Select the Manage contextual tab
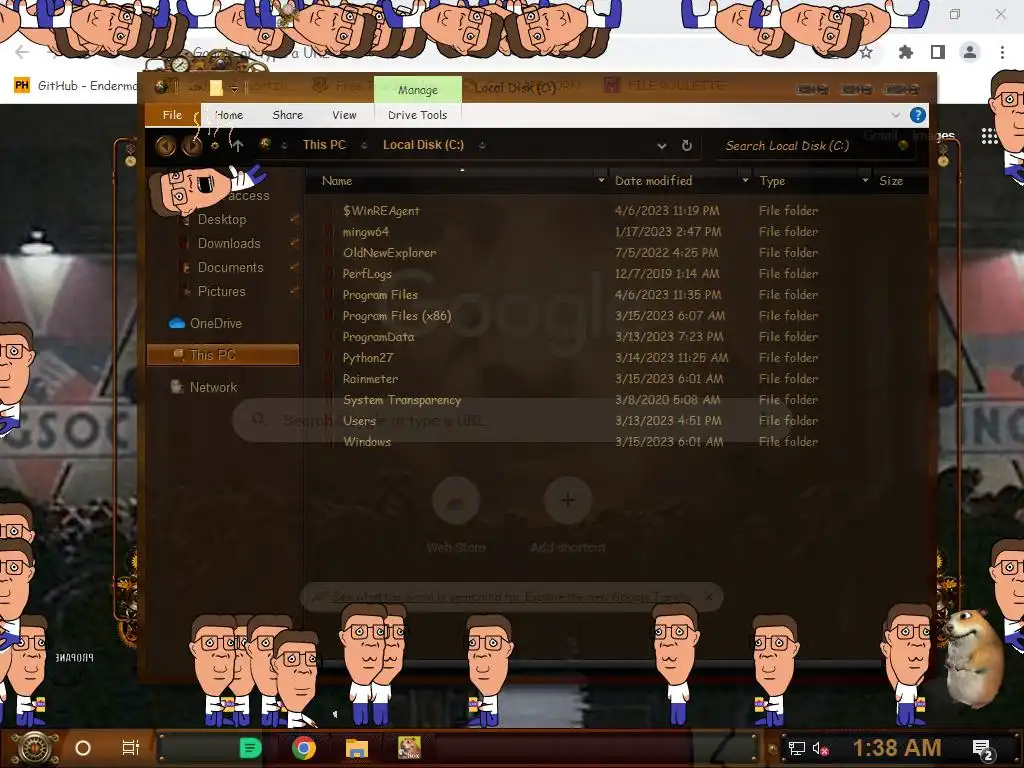The width and height of the screenshot is (1024, 768). (x=418, y=89)
